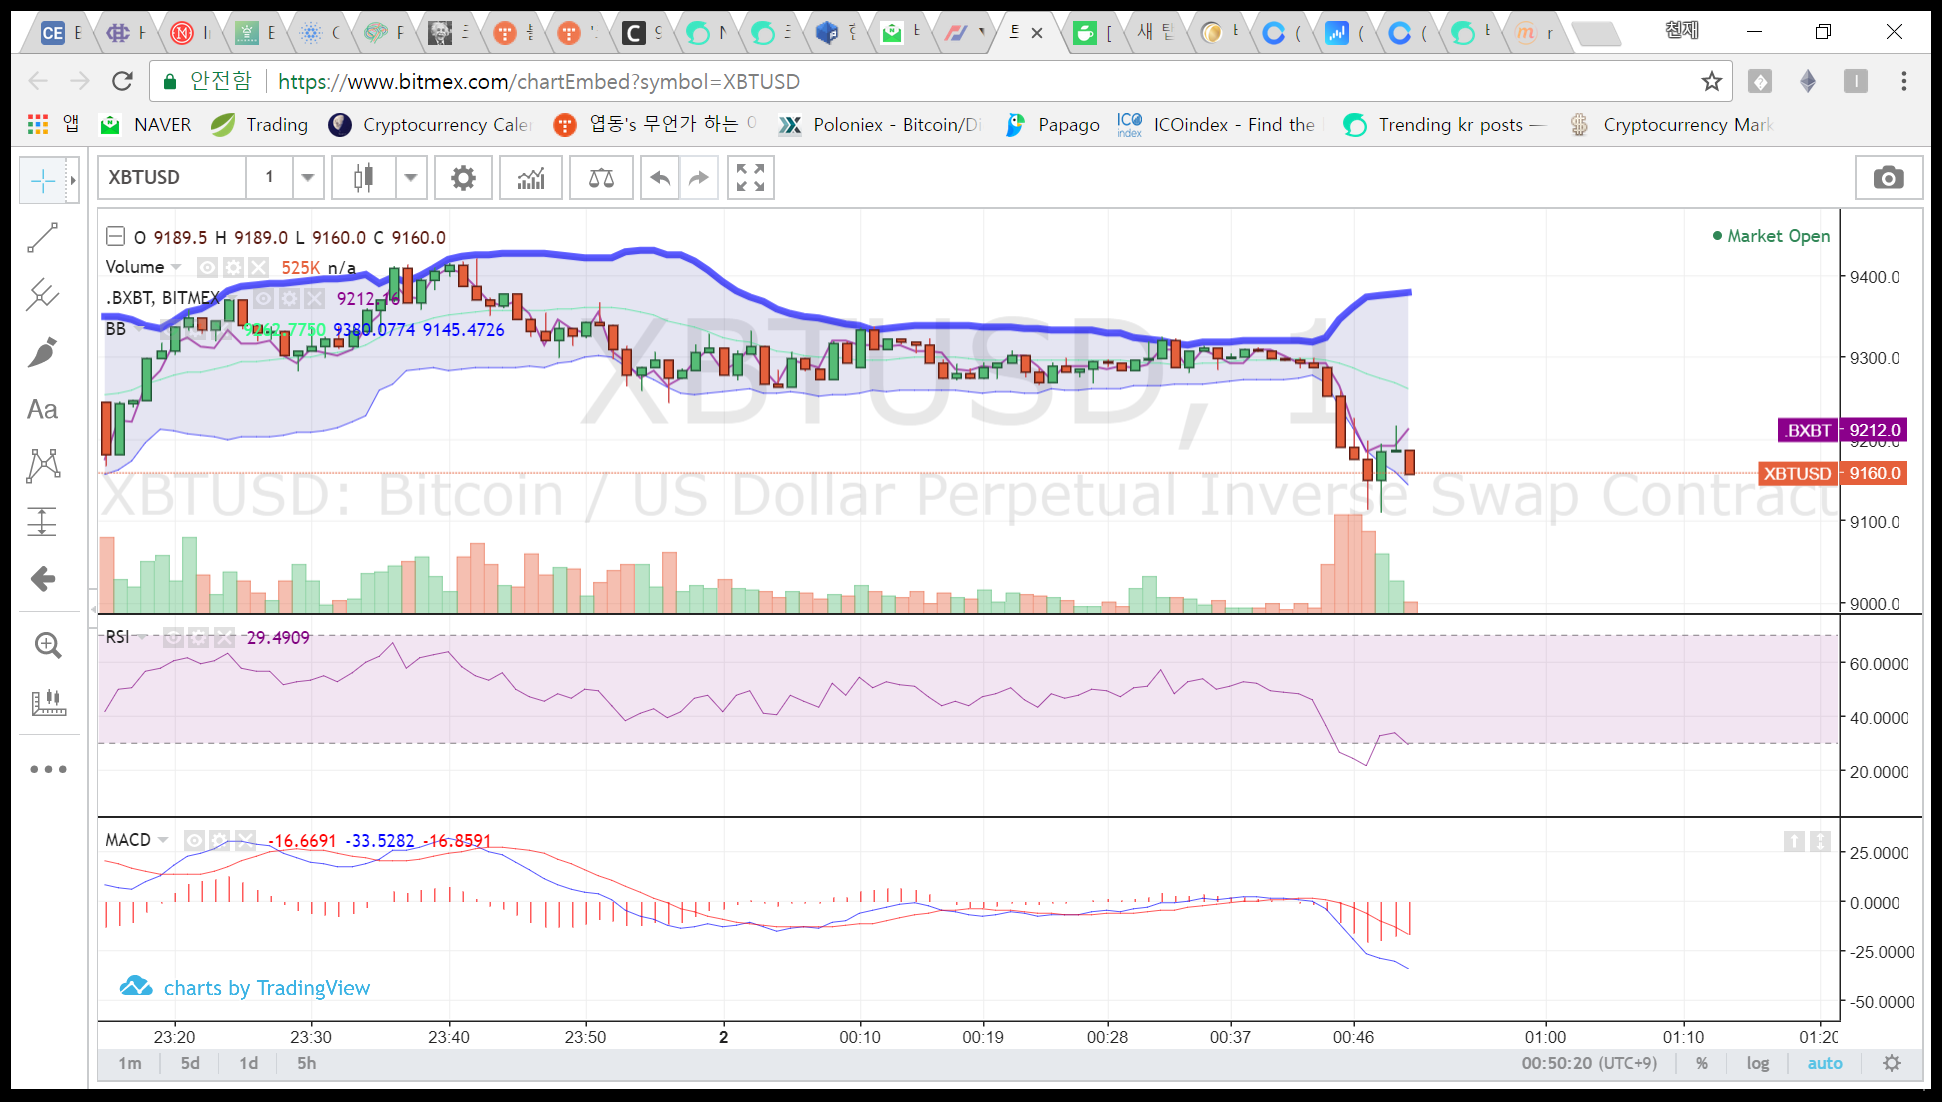The height and width of the screenshot is (1102, 1942).
Task: Select 1d time range tab
Action: click(248, 1063)
